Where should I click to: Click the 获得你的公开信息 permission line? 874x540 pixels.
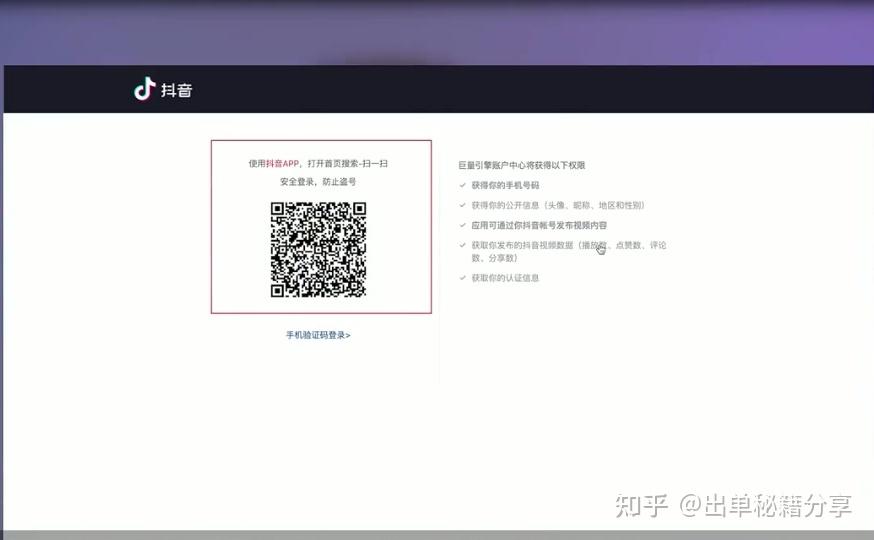[558, 205]
